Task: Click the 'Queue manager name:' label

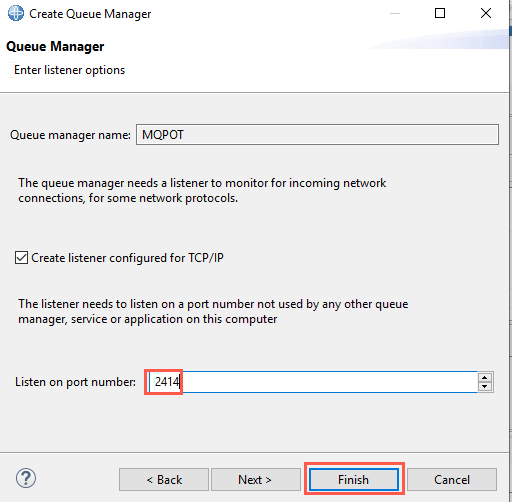Action: (70, 135)
